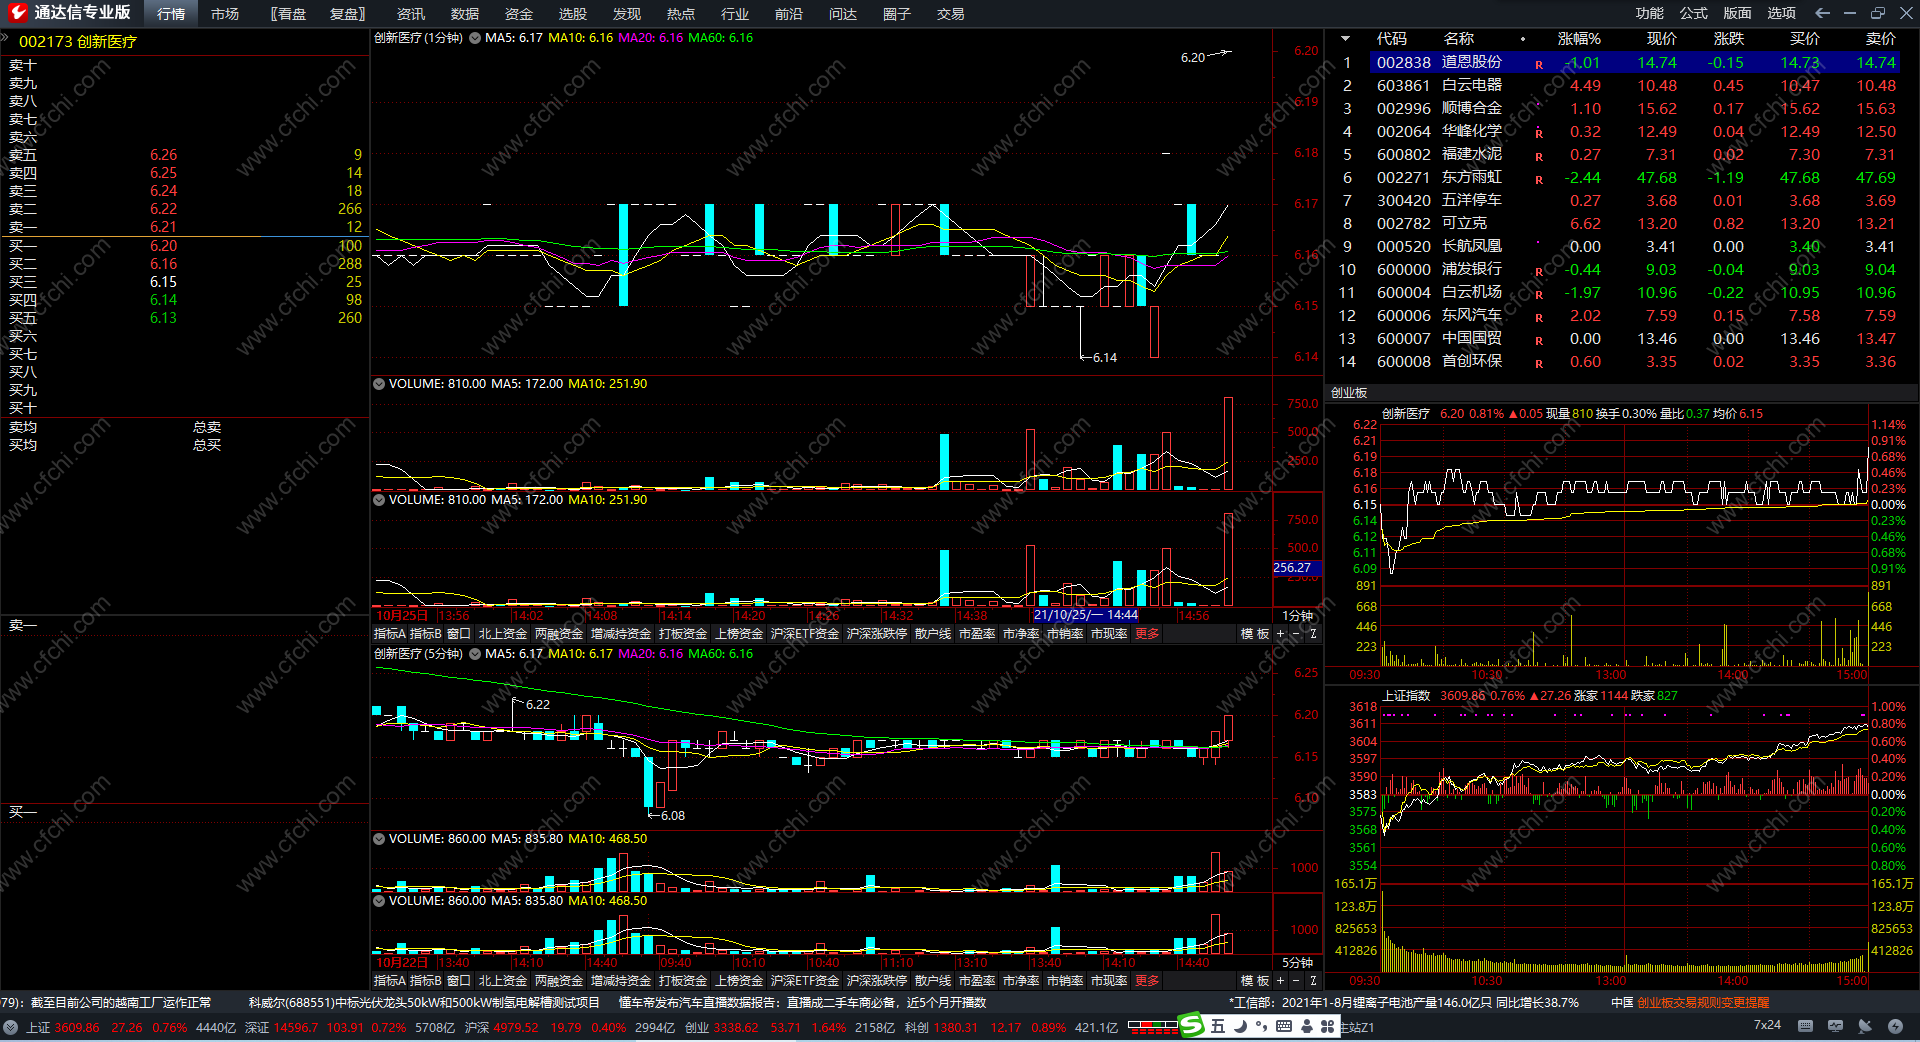Select 市盈率 indicator on the 5-minute toolbar
Viewport: 1920px width, 1042px height.
pyautogui.click(x=977, y=981)
